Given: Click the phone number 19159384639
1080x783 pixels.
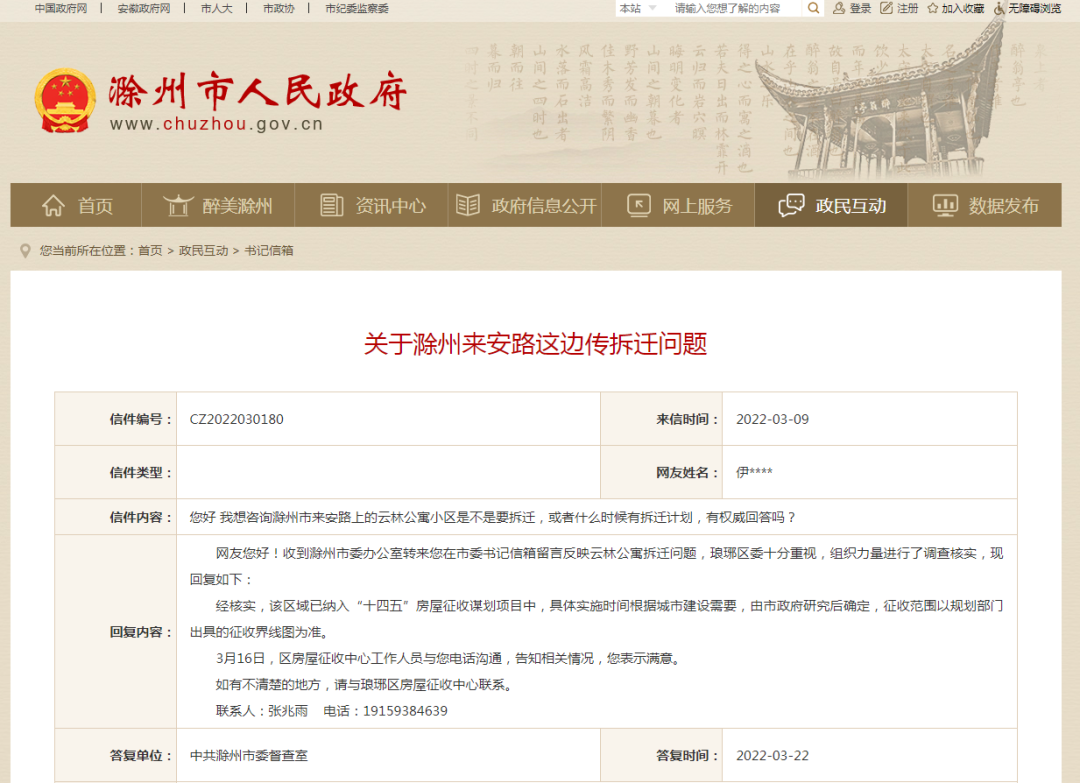Looking at the screenshot, I should [405, 711].
